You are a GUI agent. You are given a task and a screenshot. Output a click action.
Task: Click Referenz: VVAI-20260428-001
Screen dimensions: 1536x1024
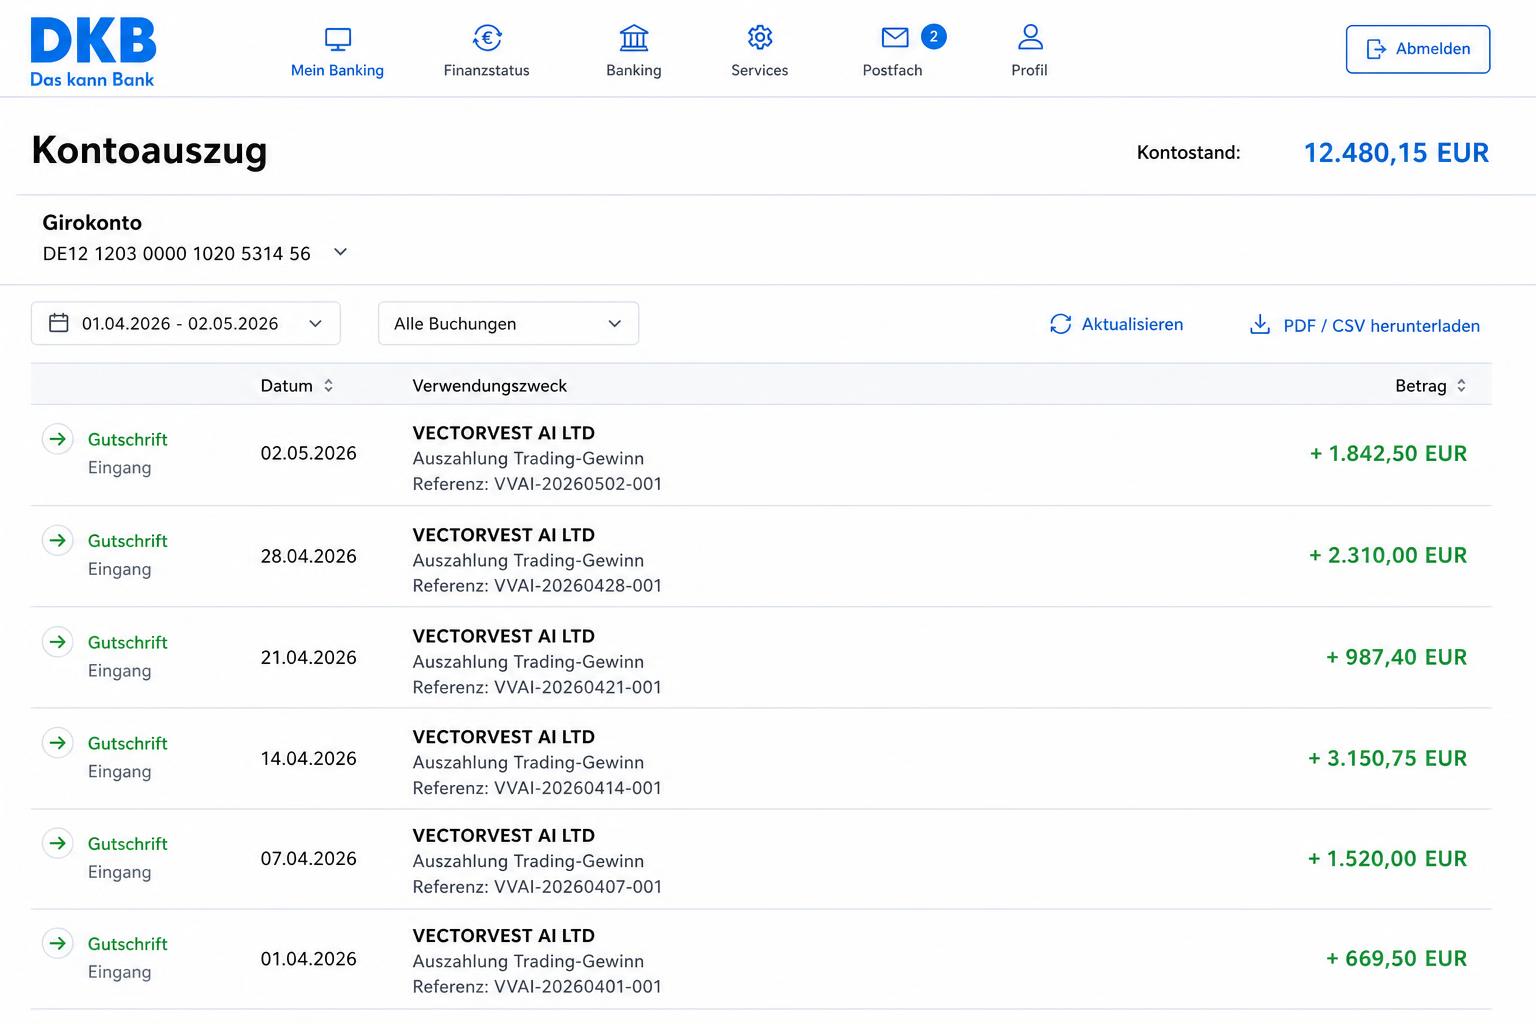tap(537, 586)
